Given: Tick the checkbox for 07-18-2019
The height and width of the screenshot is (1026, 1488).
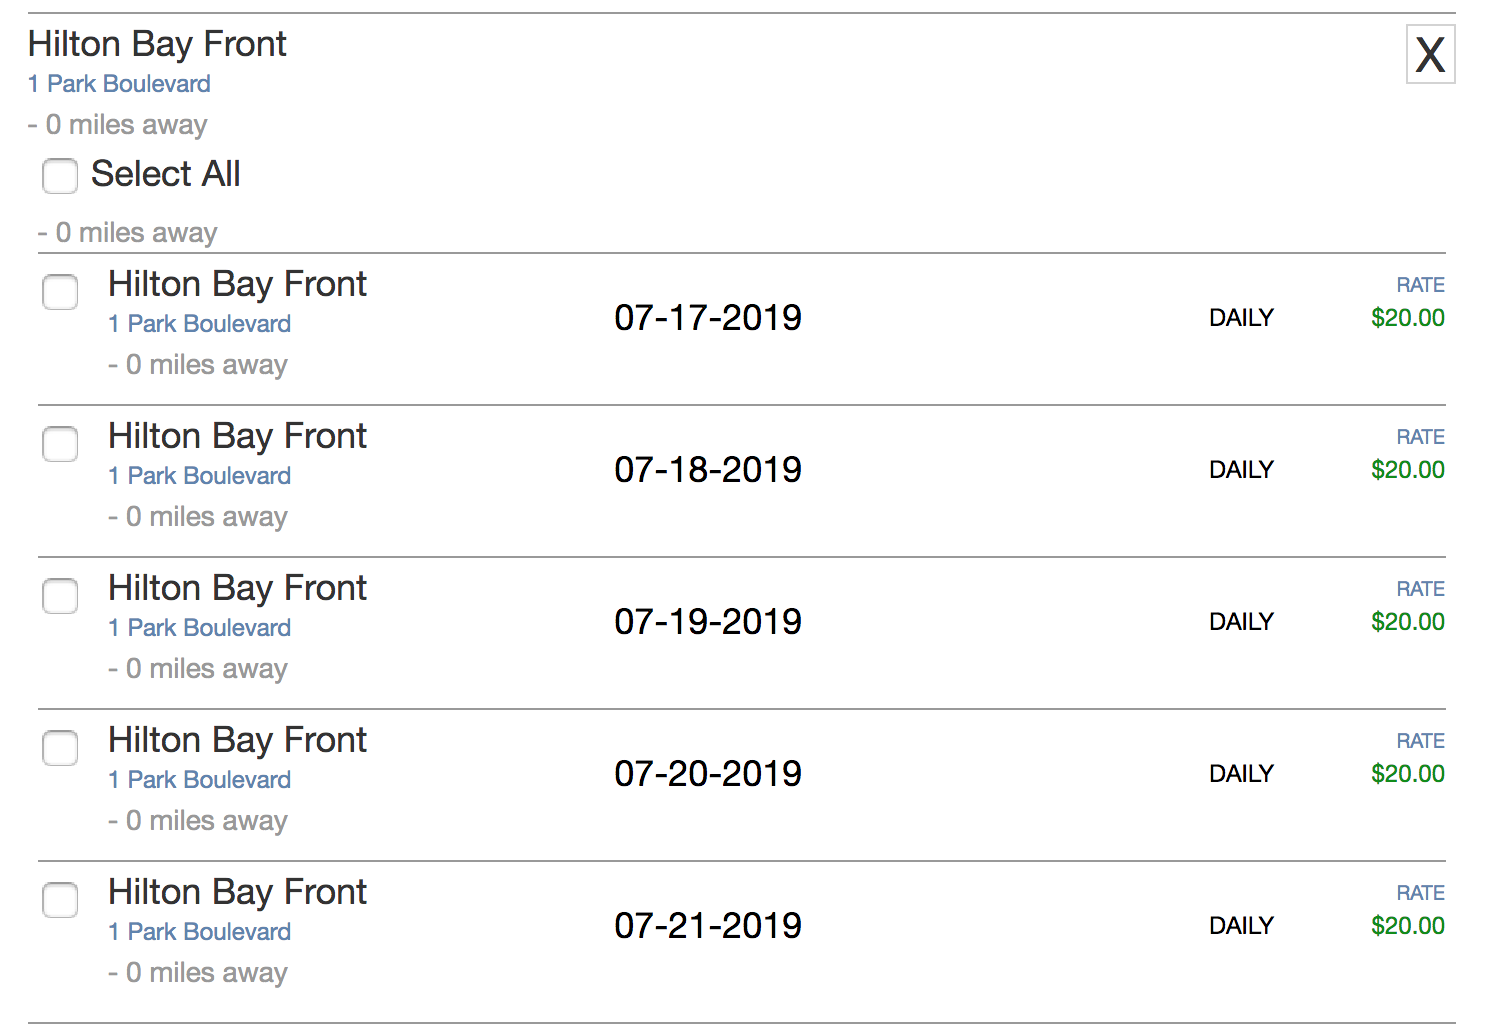Looking at the screenshot, I should (60, 444).
